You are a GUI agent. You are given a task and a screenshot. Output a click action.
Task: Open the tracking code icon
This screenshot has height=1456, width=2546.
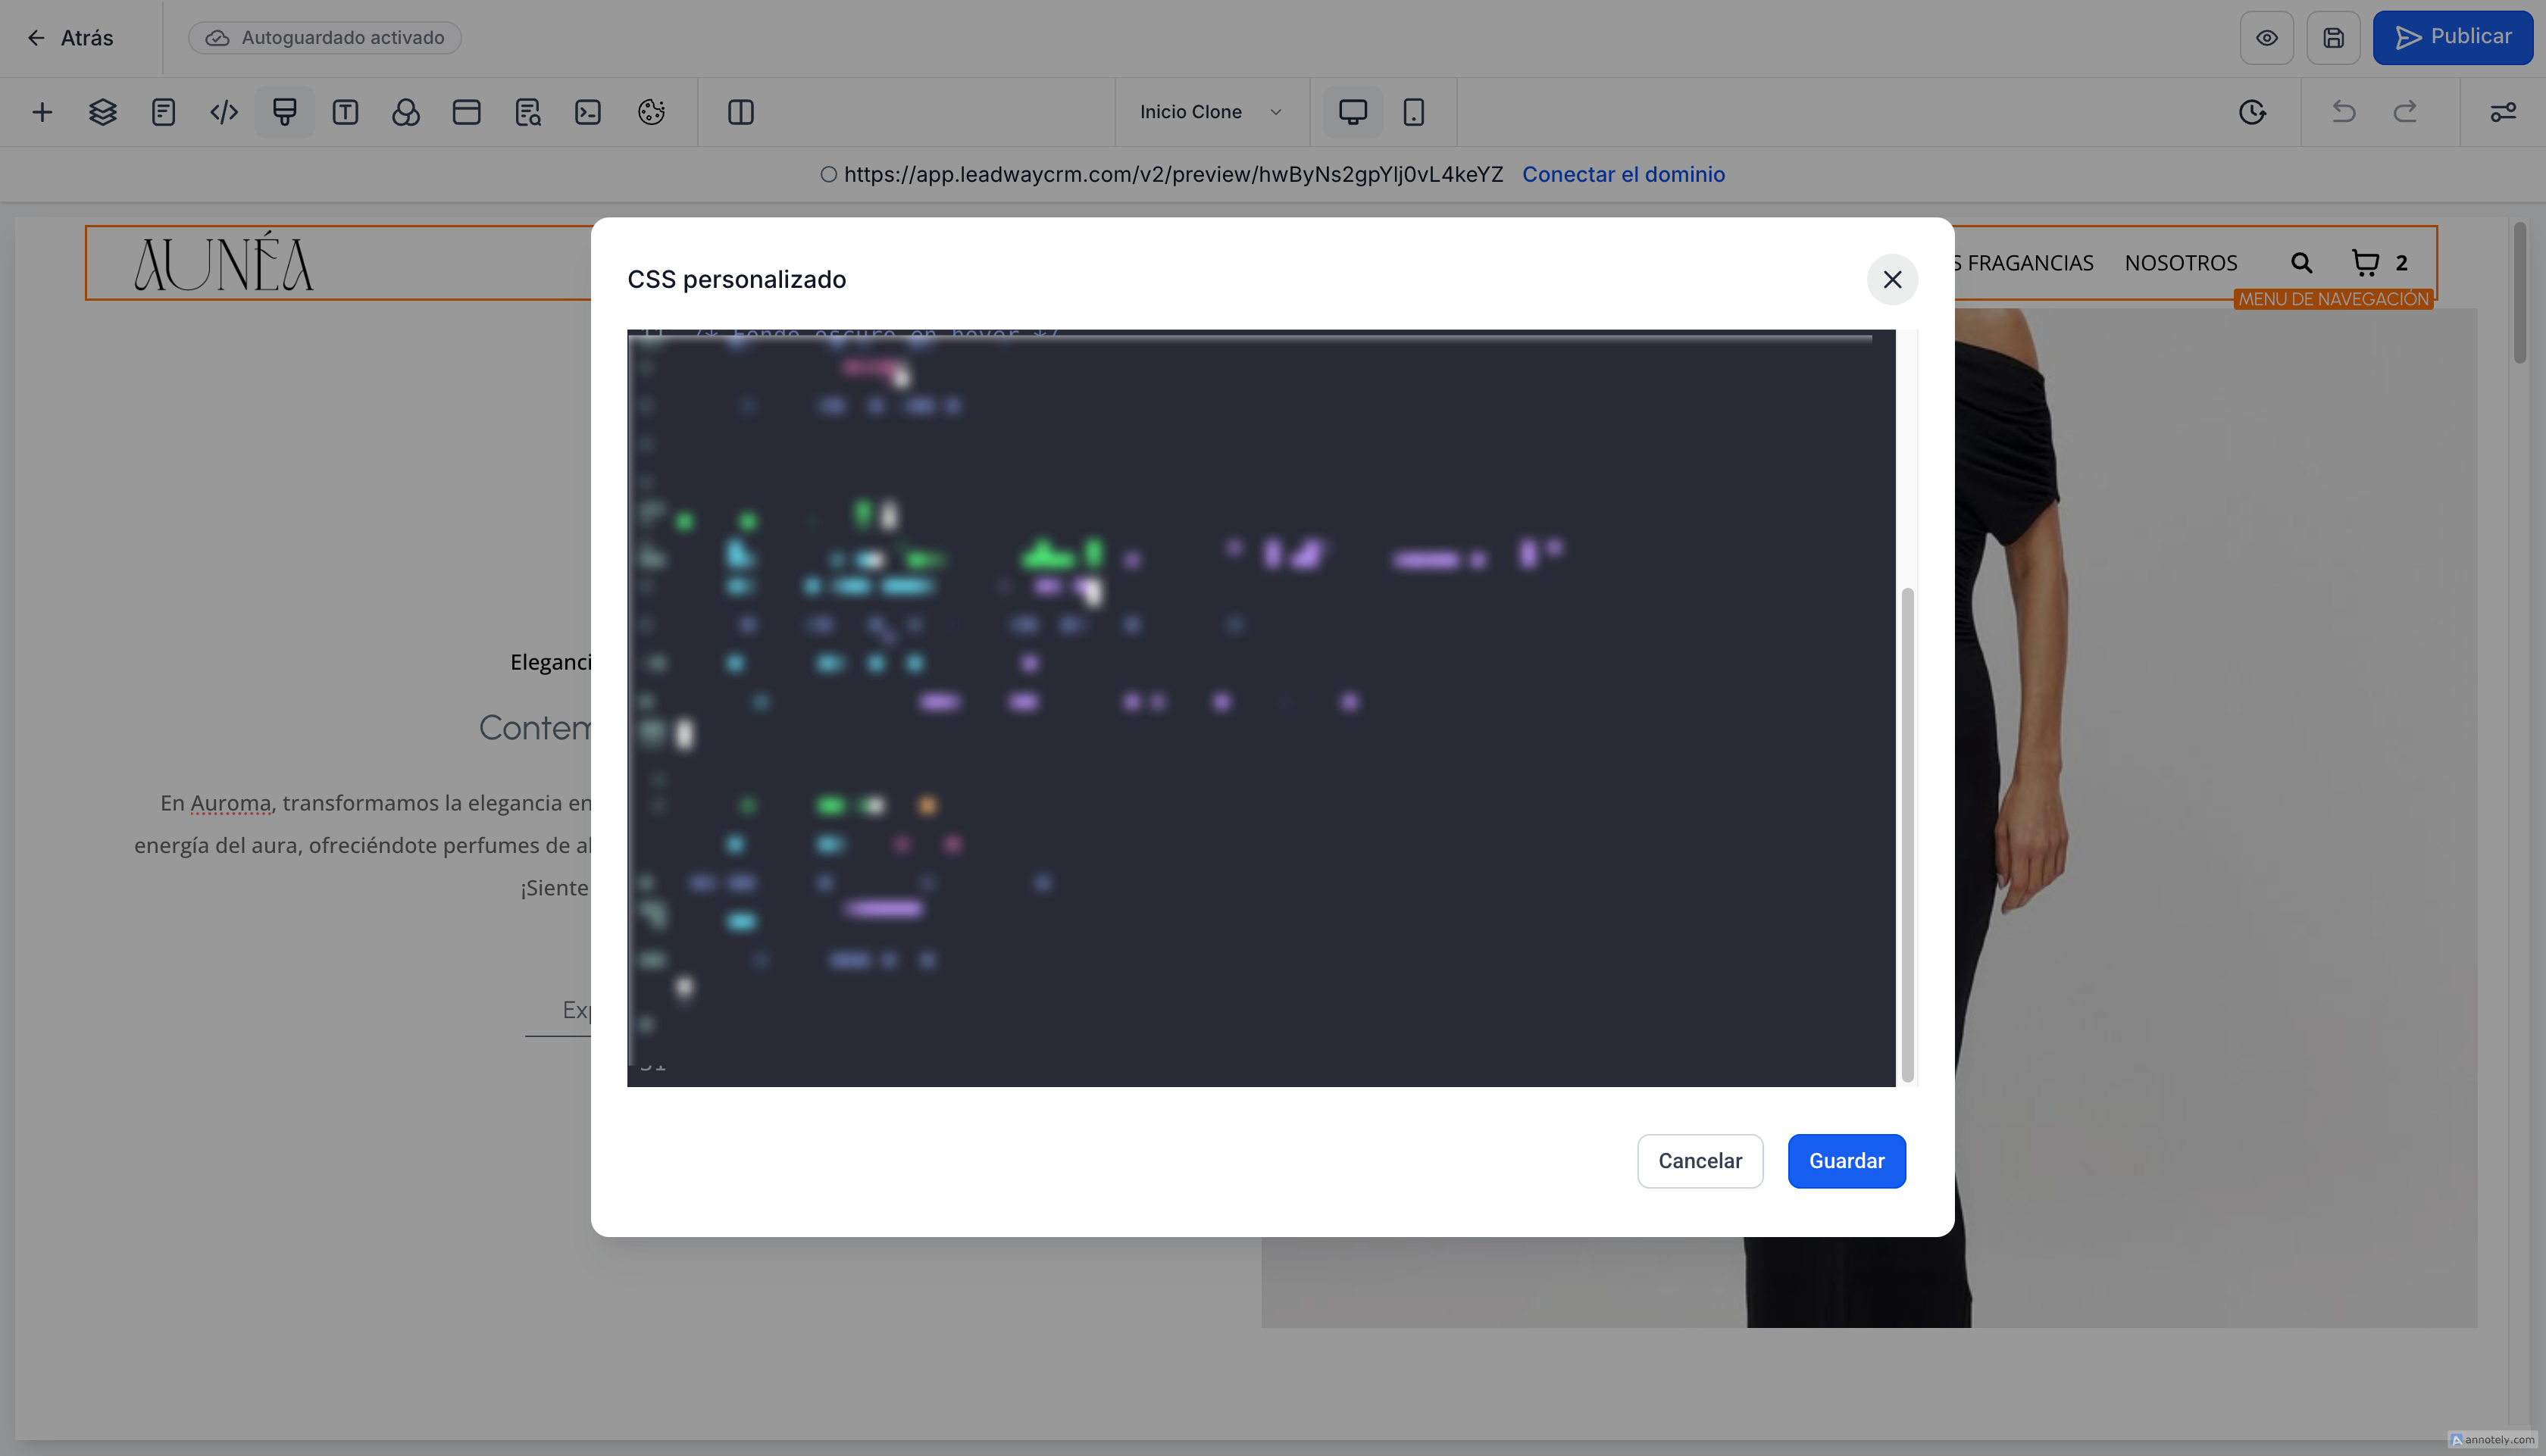click(x=224, y=112)
